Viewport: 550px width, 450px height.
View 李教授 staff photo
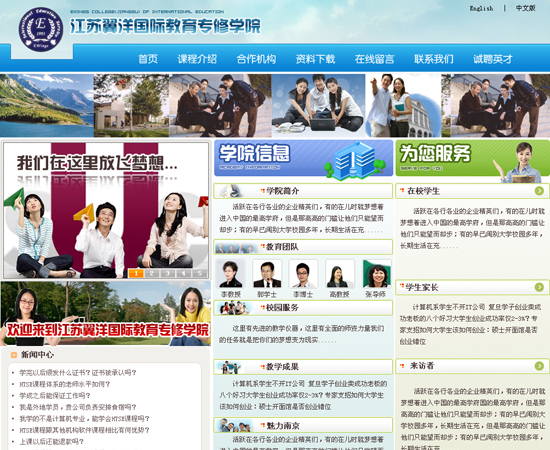click(230, 274)
